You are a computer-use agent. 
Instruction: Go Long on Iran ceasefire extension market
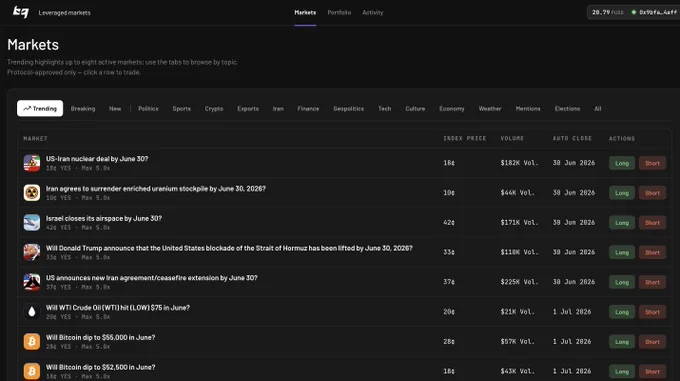coord(622,282)
